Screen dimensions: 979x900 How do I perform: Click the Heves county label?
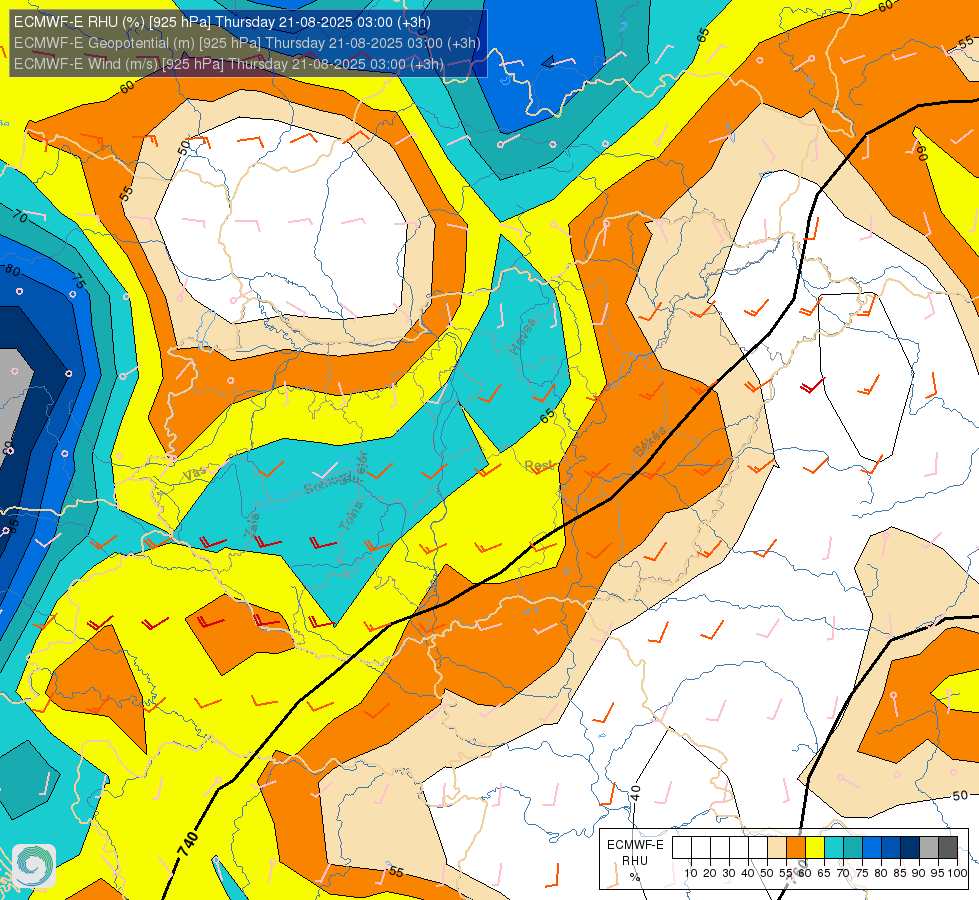click(523, 335)
